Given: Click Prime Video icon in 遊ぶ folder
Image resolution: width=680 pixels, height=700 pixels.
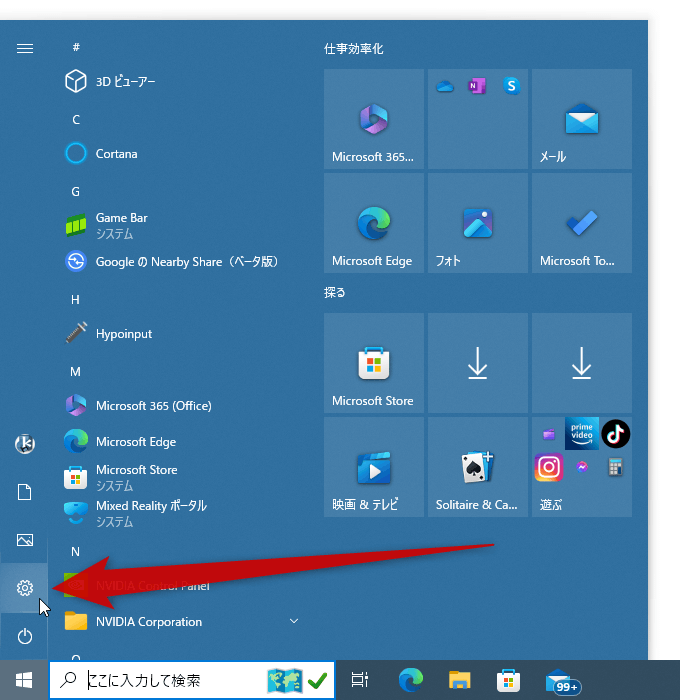Looking at the screenshot, I should [582, 433].
